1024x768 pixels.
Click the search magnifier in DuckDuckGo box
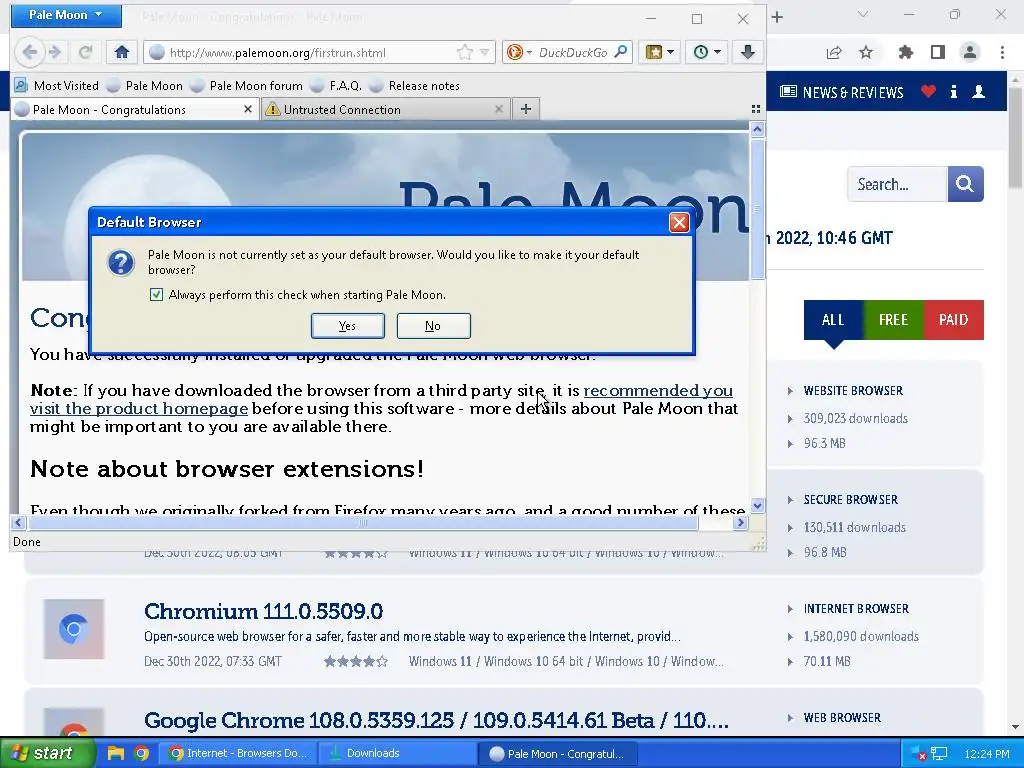click(x=621, y=52)
